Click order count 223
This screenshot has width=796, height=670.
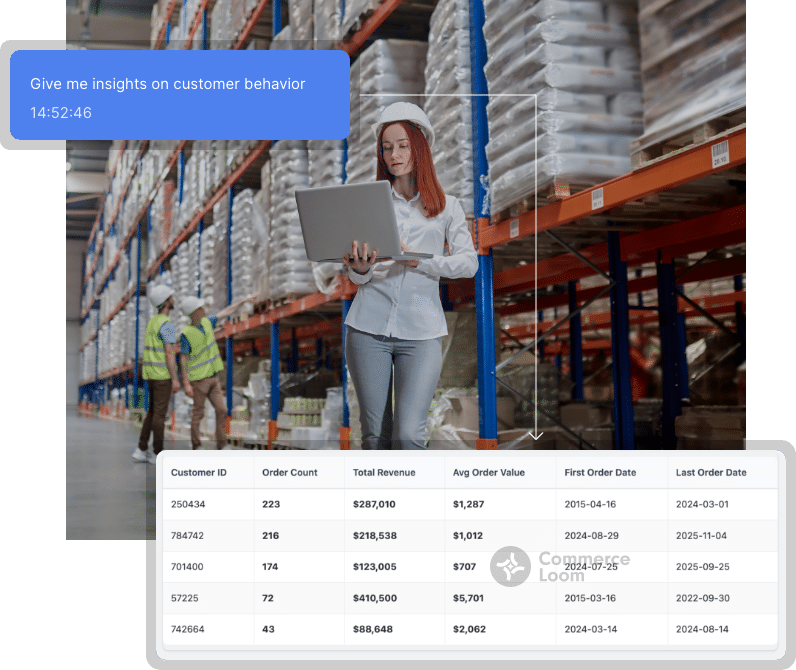pos(271,504)
